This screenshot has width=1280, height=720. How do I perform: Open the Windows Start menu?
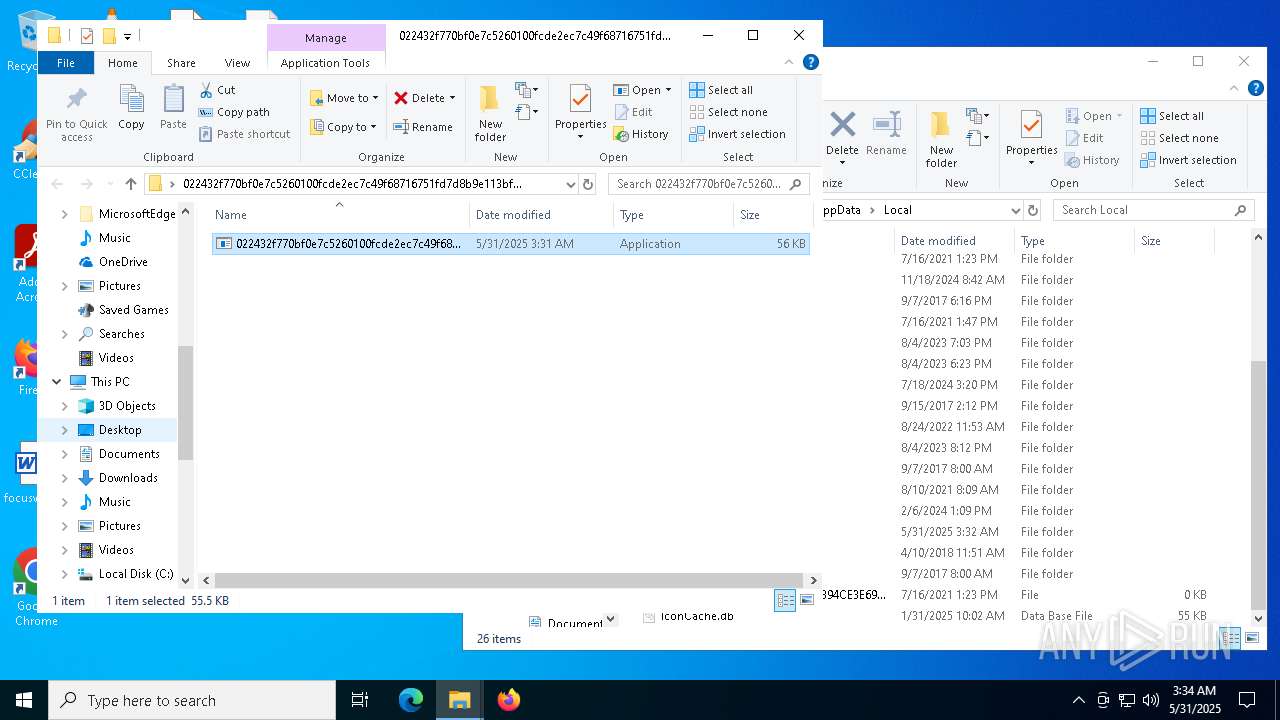[24, 700]
